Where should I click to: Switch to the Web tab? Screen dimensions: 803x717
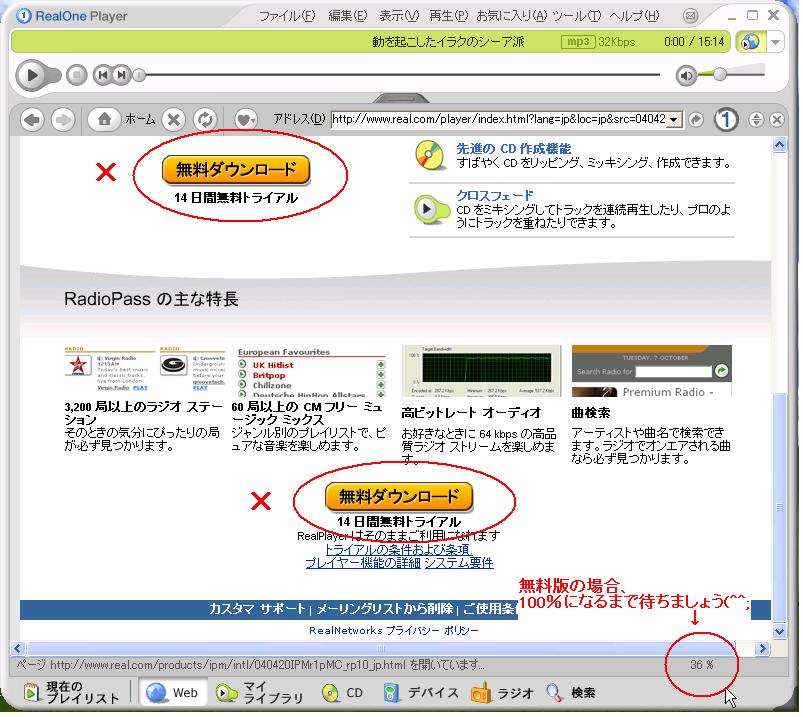tap(173, 692)
